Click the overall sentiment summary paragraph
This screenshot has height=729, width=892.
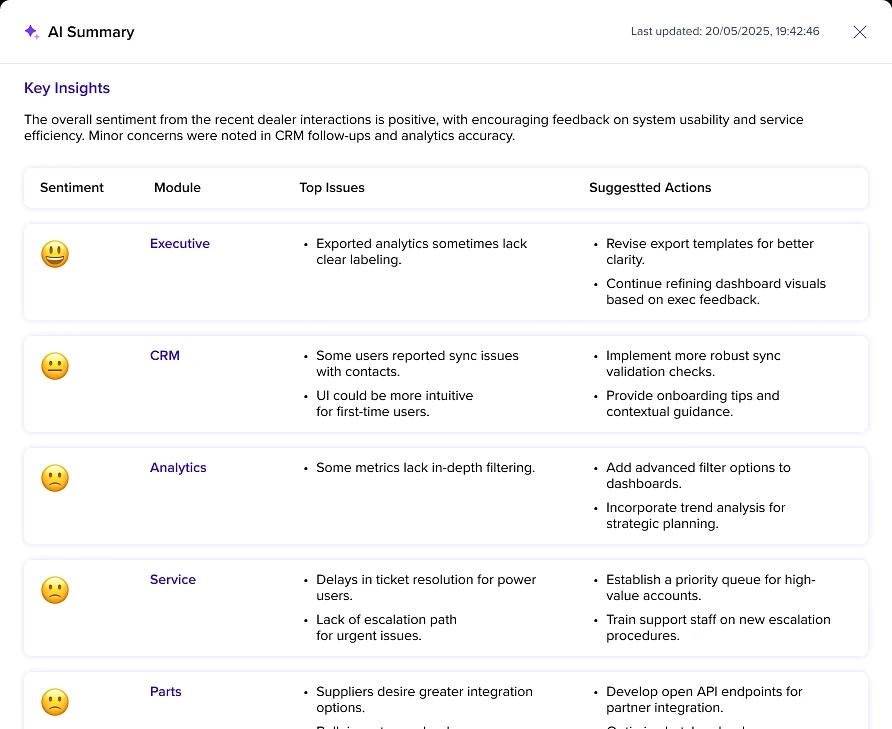pyautogui.click(x=414, y=127)
